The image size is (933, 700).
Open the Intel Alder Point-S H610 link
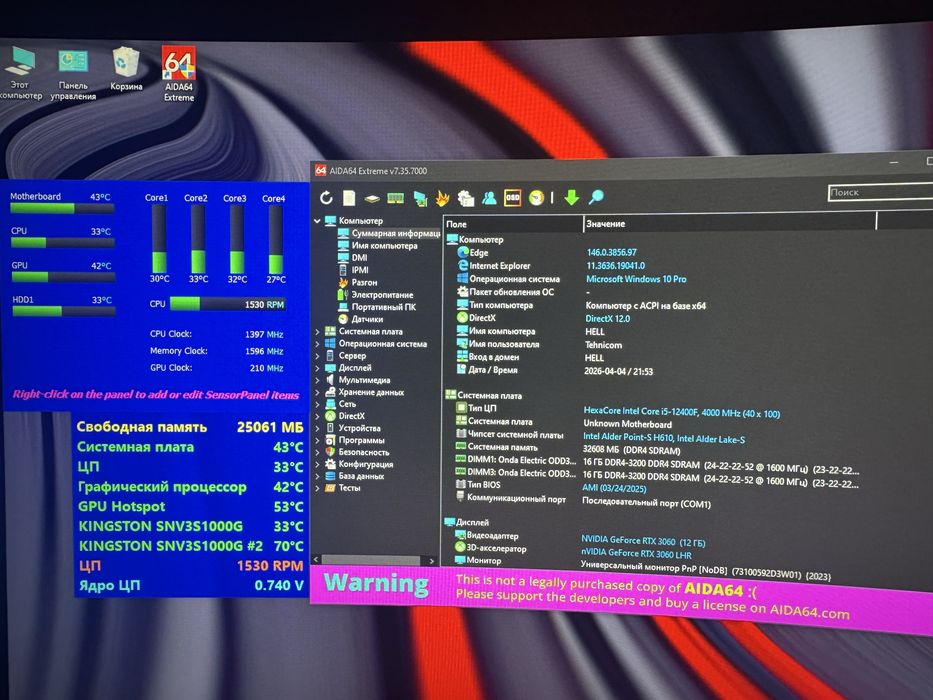(x=664, y=438)
